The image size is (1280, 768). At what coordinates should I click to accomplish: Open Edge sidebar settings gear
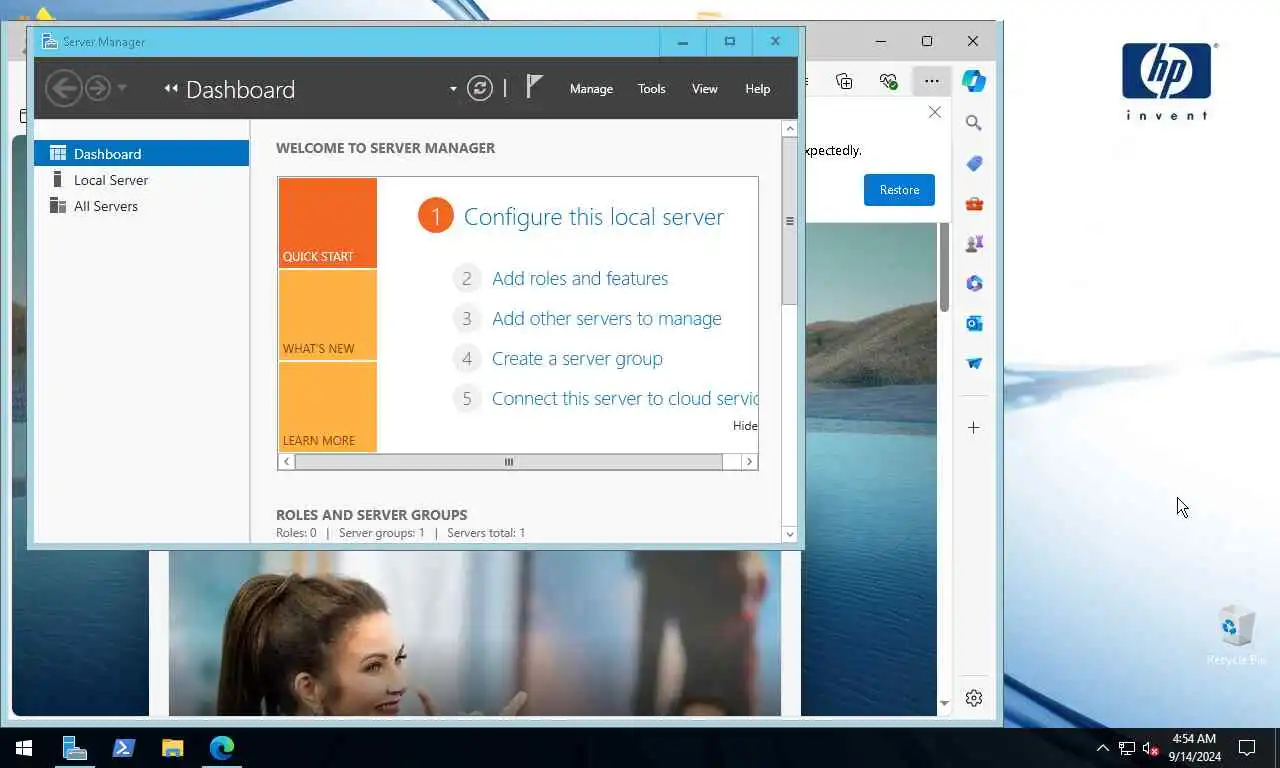(x=974, y=698)
